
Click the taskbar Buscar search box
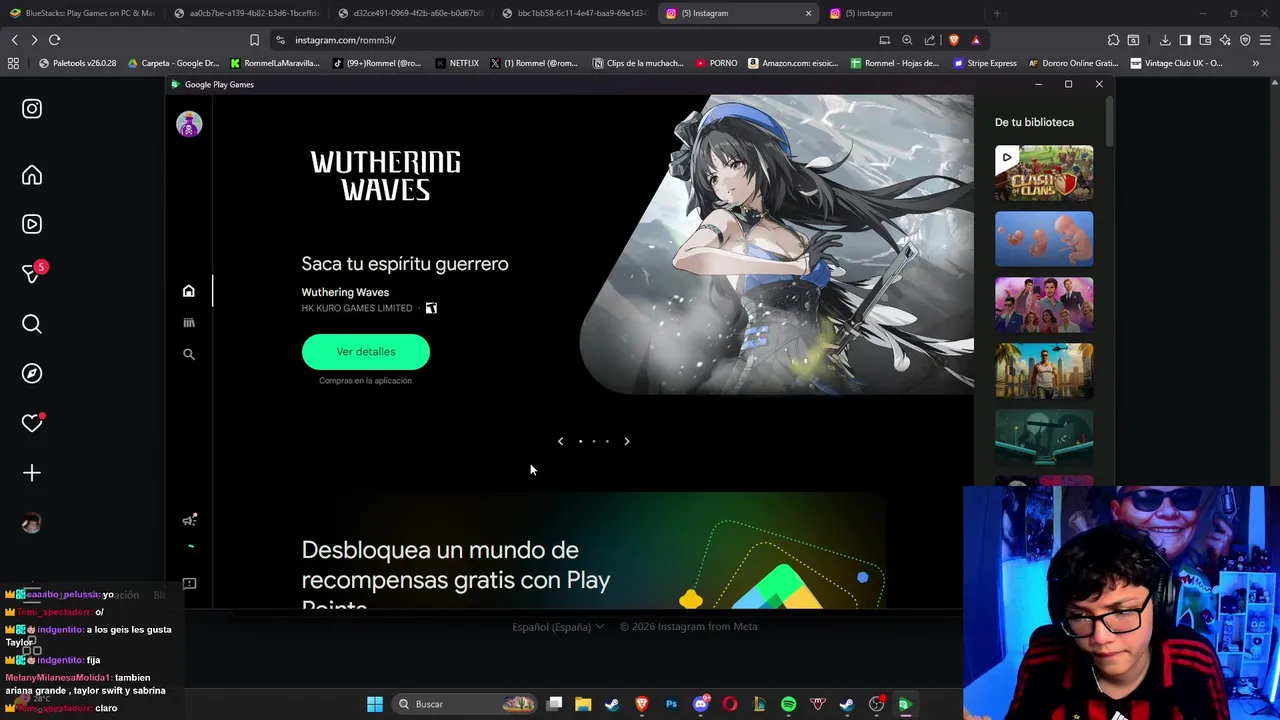pos(465,704)
